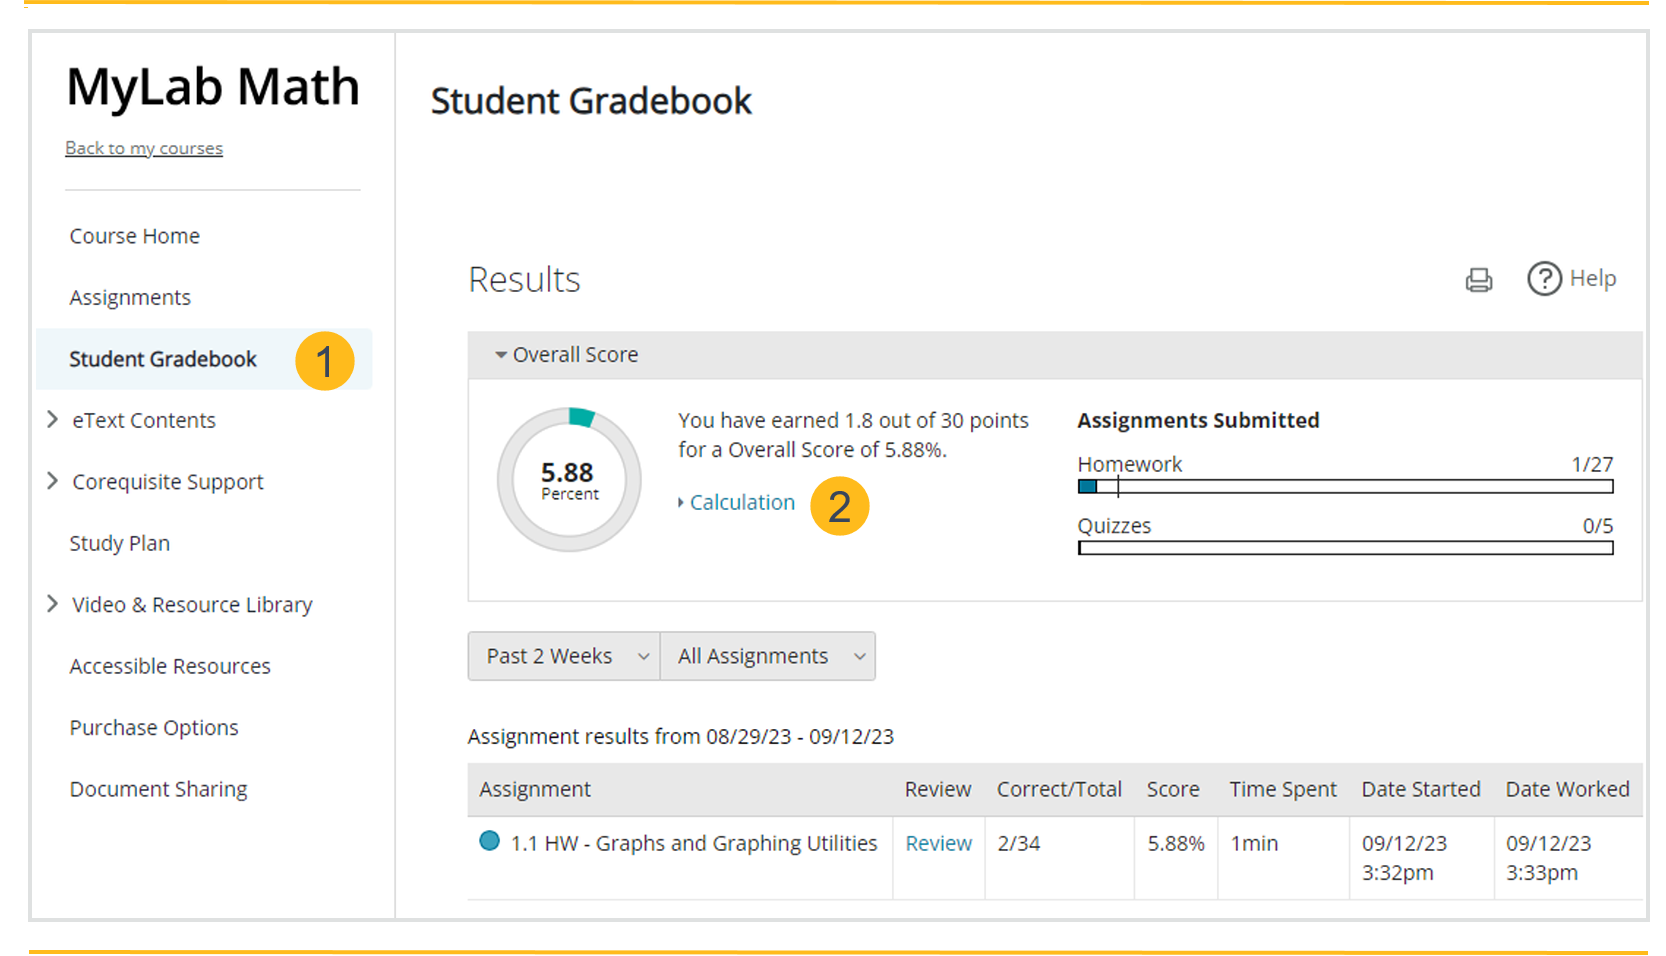Click the print results icon
The width and height of the screenshot is (1666, 956).
(1478, 280)
